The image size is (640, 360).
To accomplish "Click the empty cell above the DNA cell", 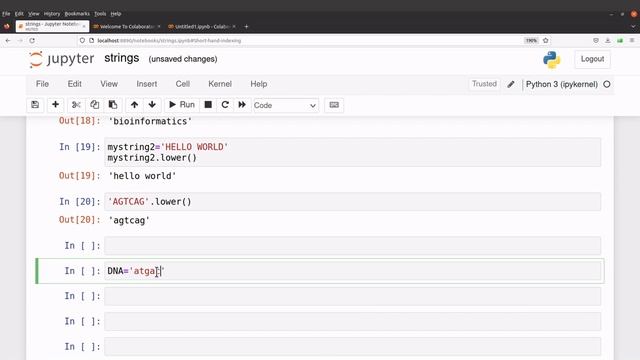I will [353, 246].
